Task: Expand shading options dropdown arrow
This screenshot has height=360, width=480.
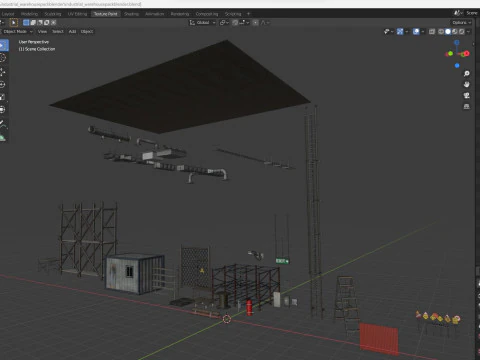Action: [468, 32]
